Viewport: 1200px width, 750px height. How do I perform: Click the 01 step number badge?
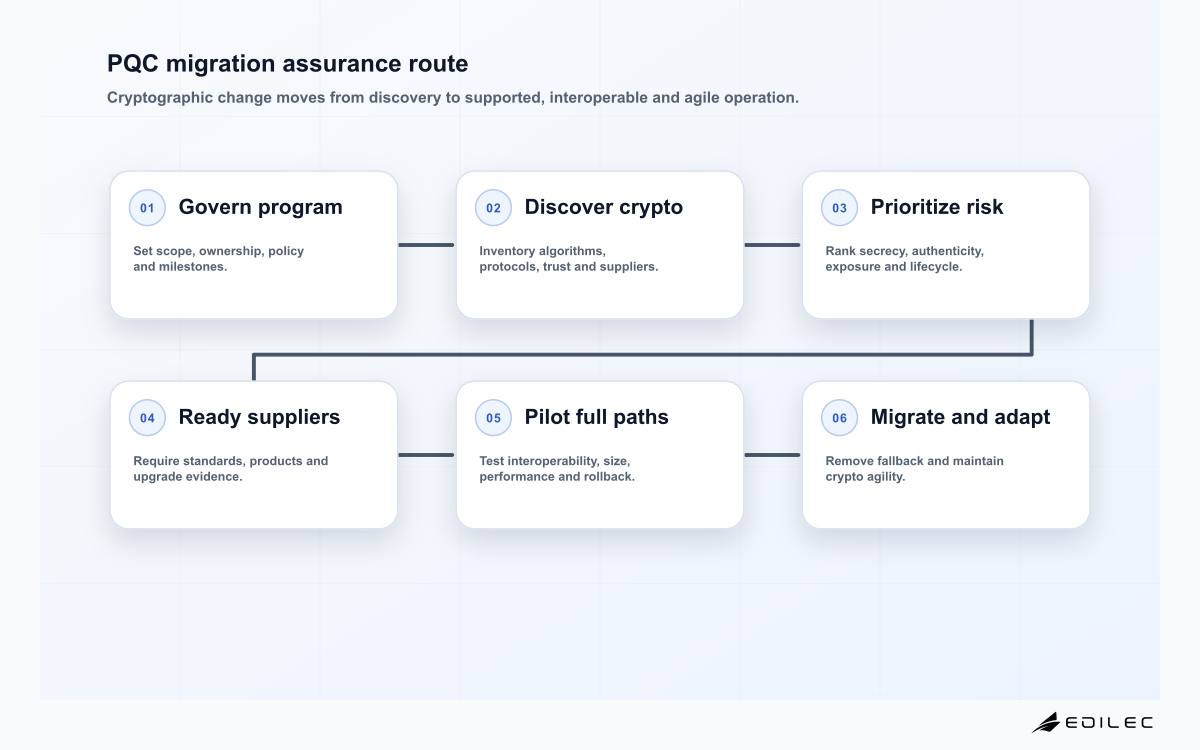(x=147, y=208)
